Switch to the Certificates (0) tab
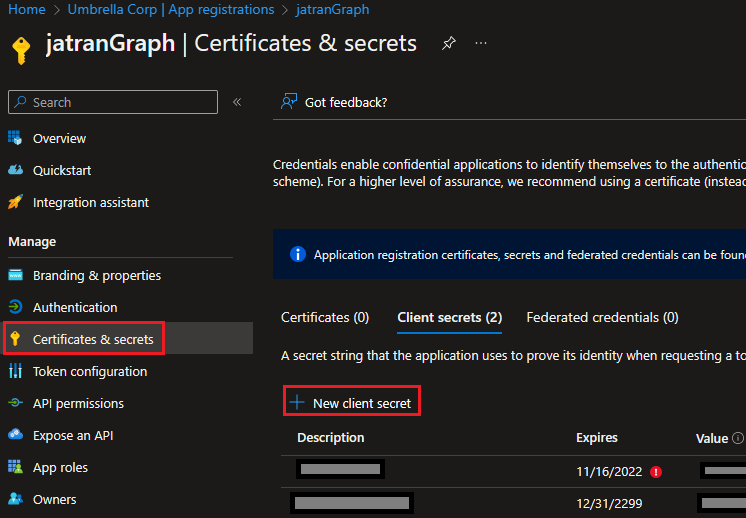This screenshot has height=518, width=746. 325,317
